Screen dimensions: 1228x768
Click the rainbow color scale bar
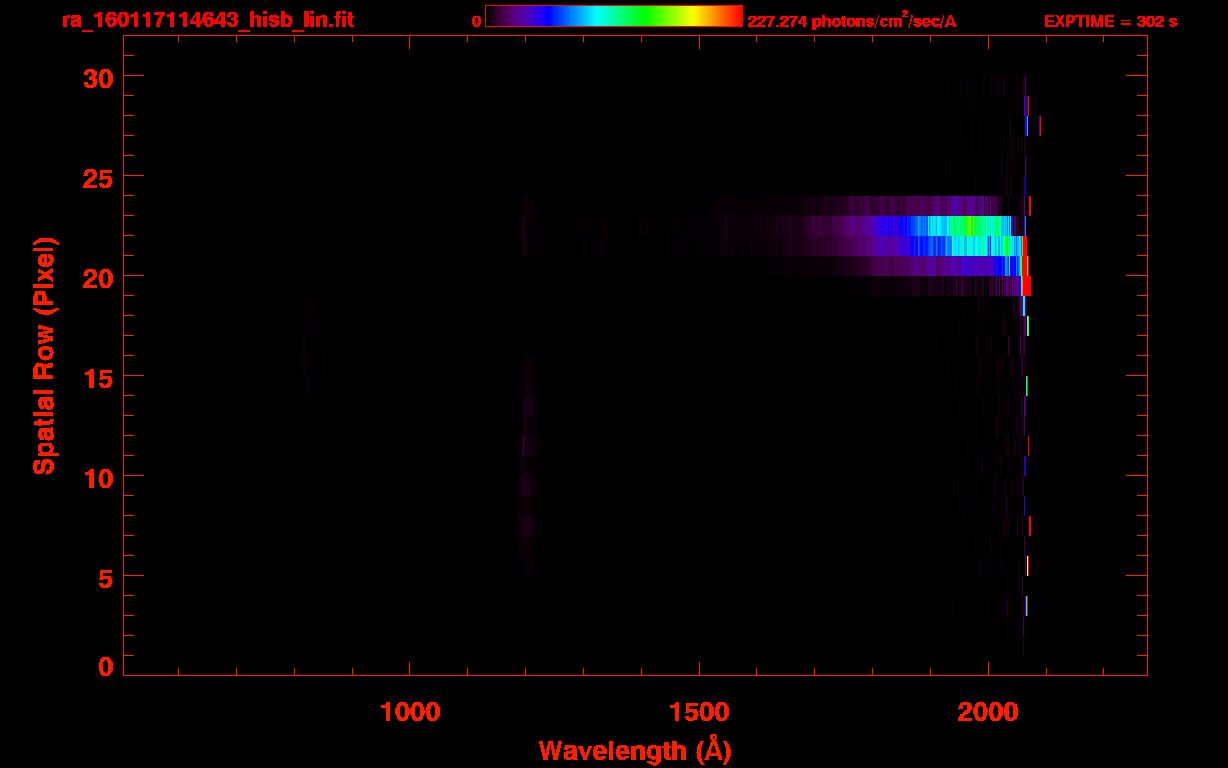[614, 16]
